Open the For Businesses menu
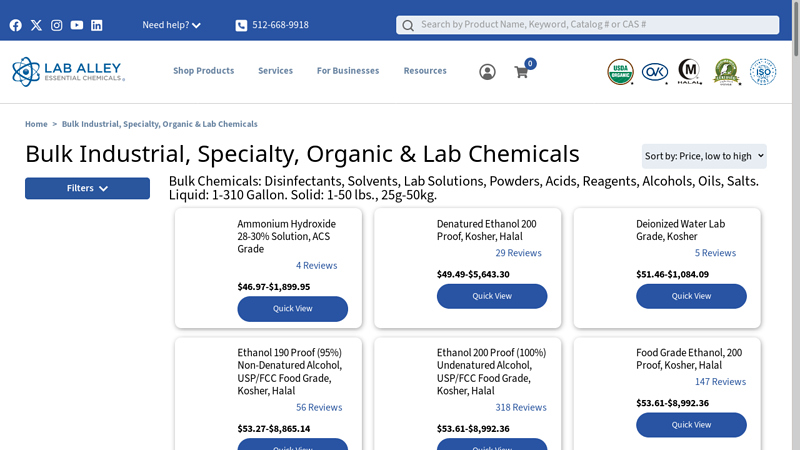800x450 pixels. pyautogui.click(x=348, y=71)
